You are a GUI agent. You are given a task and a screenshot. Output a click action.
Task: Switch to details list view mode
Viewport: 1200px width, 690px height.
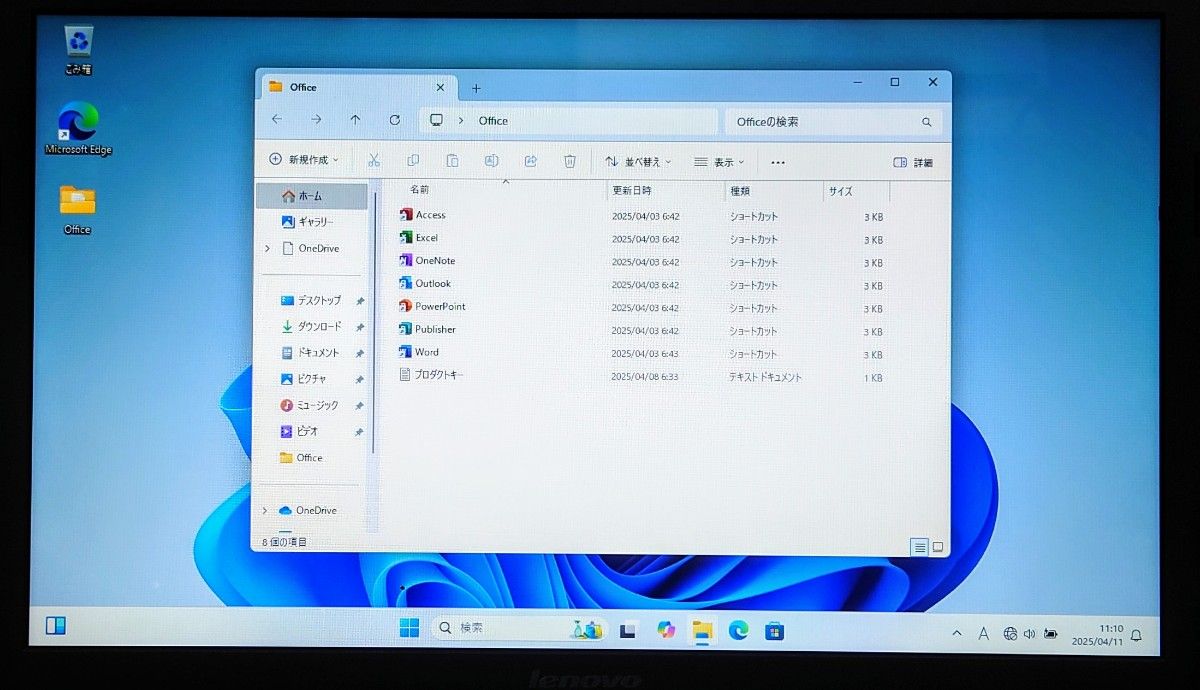(x=919, y=547)
